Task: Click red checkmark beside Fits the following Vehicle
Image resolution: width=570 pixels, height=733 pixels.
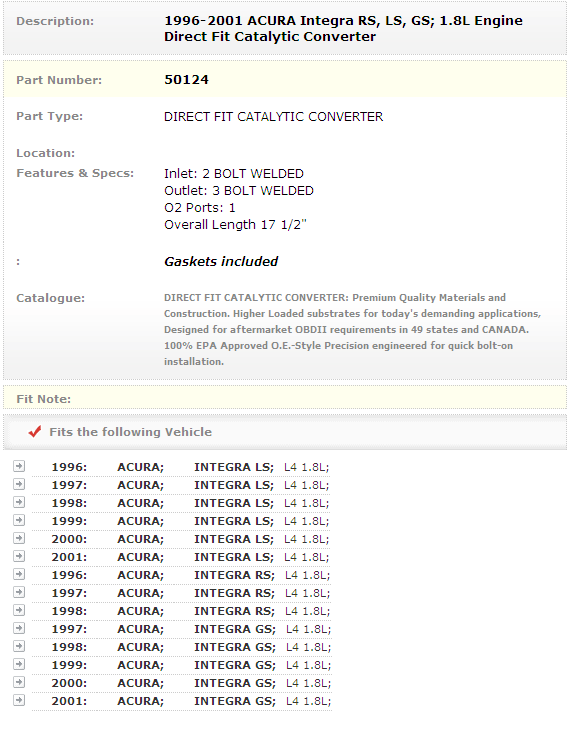Action: 35,431
